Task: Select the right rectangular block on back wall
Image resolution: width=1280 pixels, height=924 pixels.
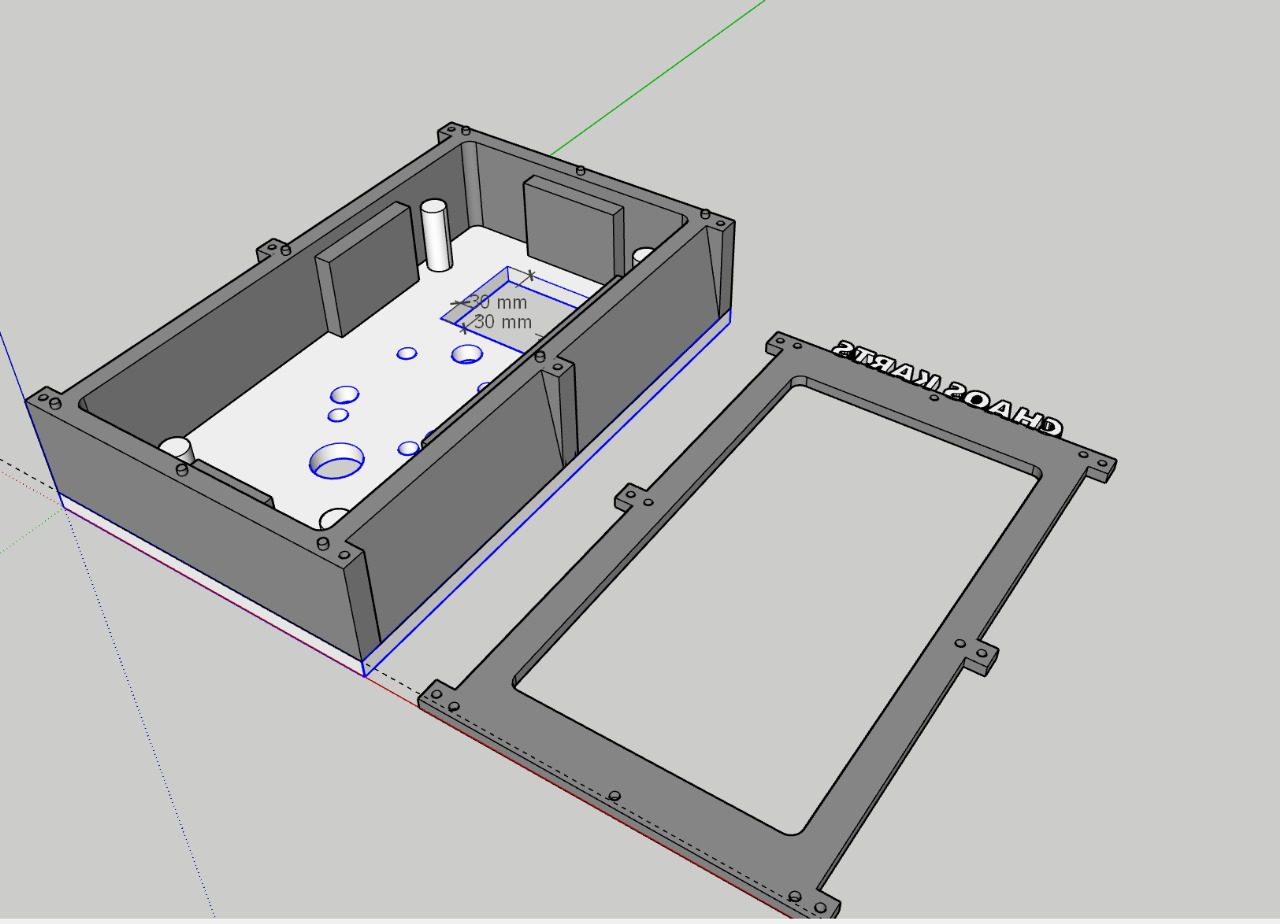Action: pos(572,225)
